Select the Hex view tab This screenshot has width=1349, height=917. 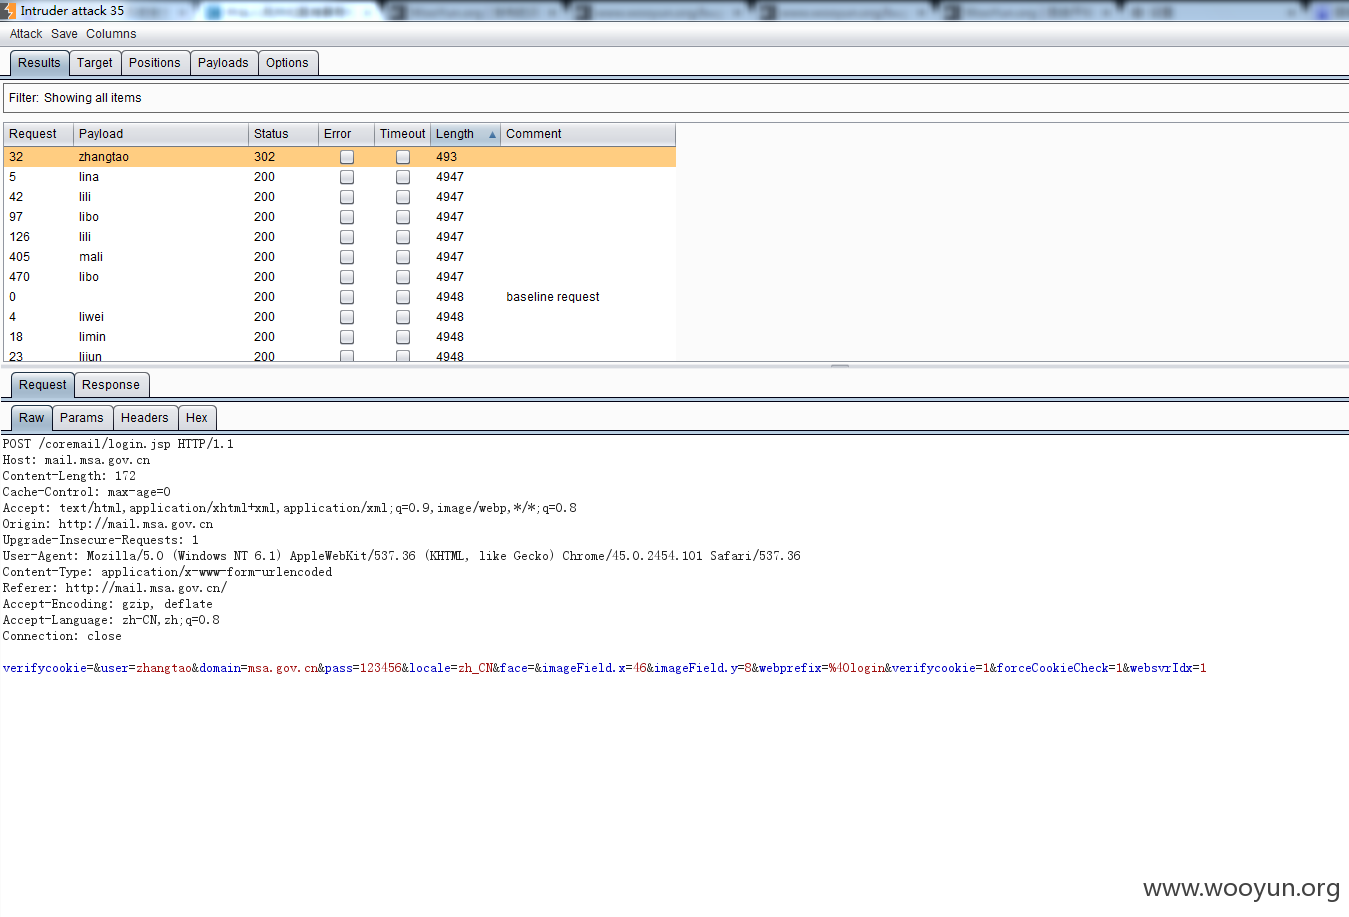click(x=197, y=418)
